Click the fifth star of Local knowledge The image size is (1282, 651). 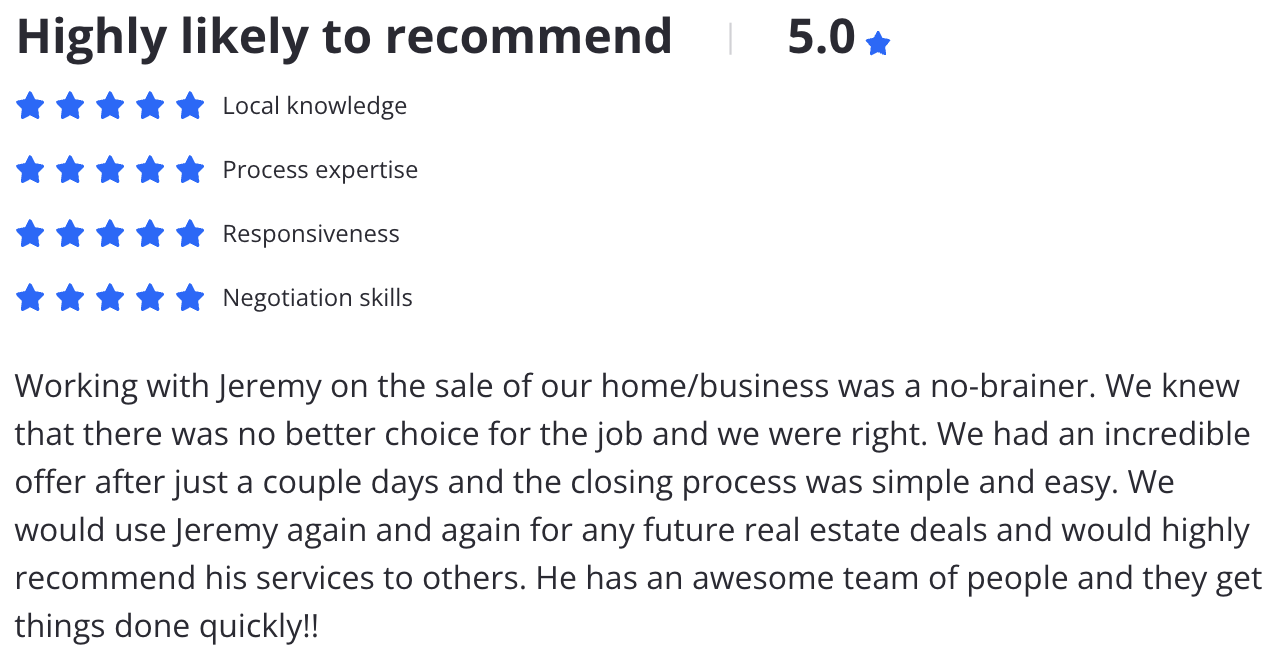click(x=190, y=105)
